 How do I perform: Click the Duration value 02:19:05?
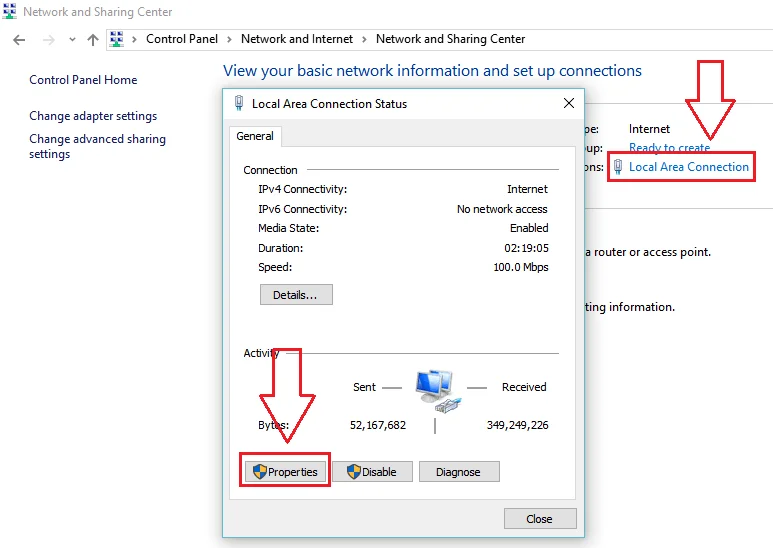(x=526, y=248)
